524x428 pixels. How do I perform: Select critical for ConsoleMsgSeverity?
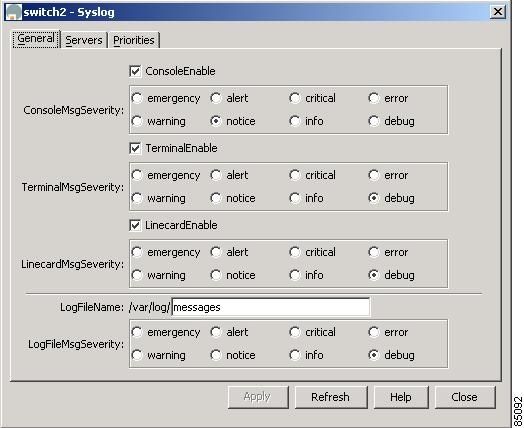(x=295, y=98)
